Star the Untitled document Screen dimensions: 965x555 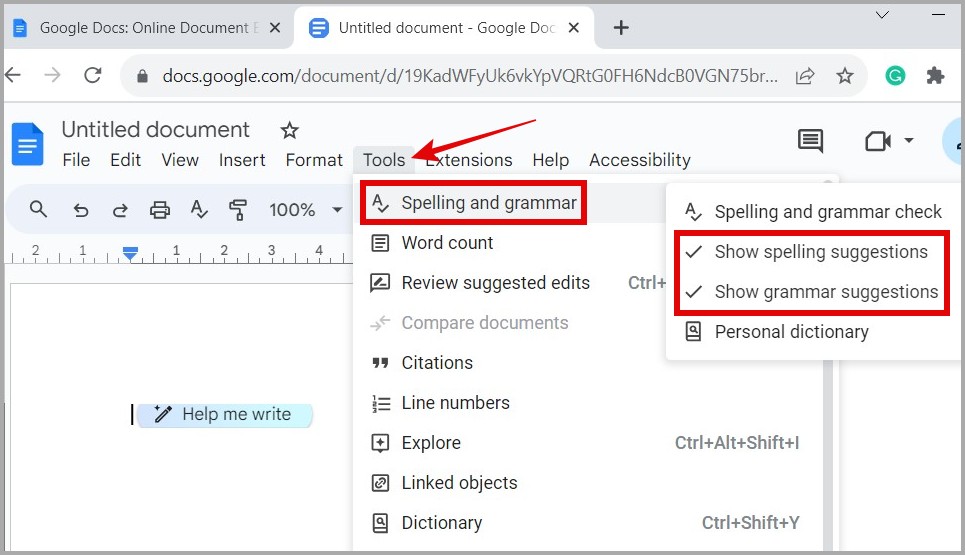point(289,130)
